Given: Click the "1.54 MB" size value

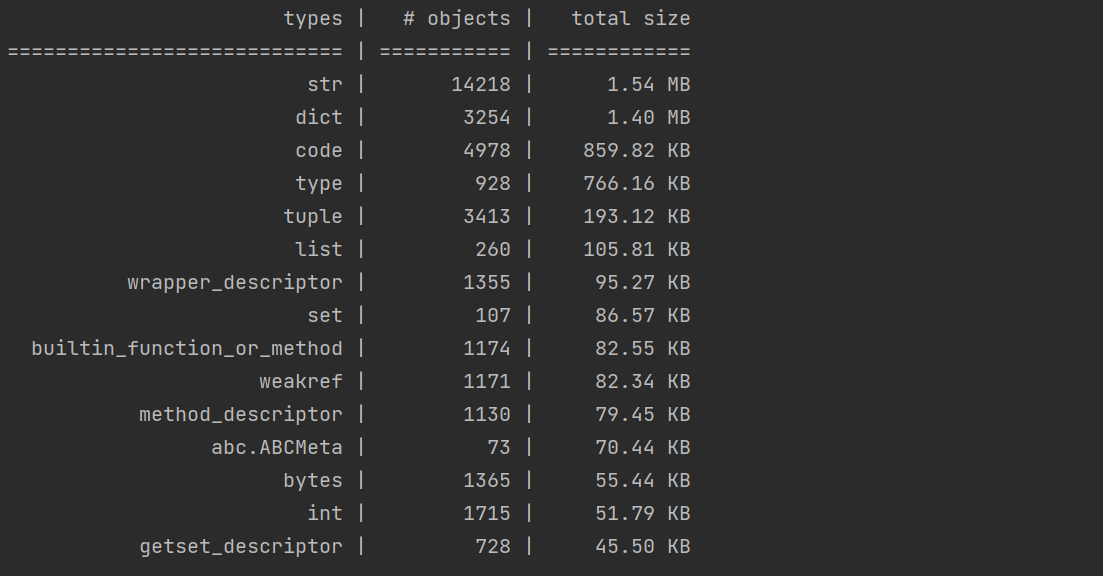Looking at the screenshot, I should point(648,85).
